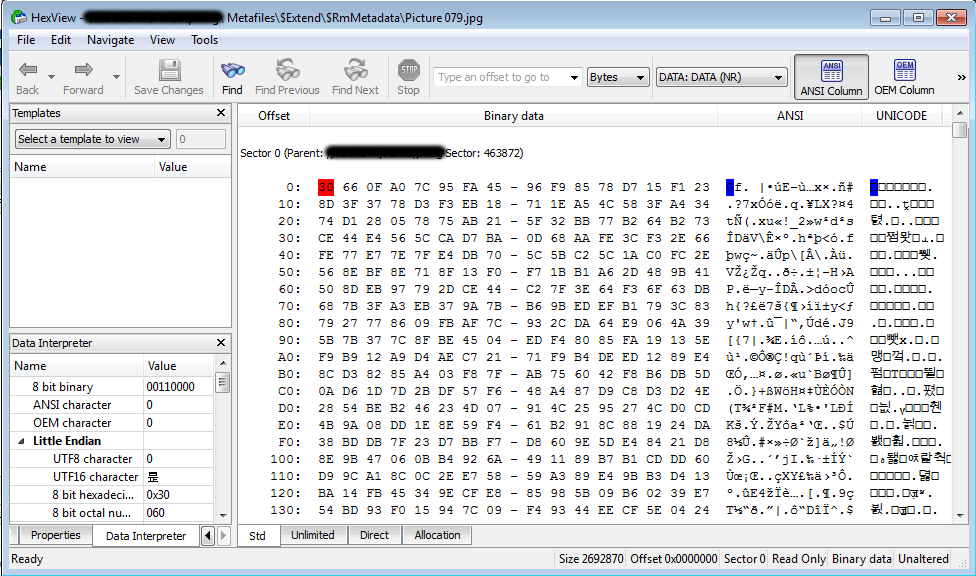Viewport: 976px width, 576px height.
Task: Click the UNICODE column header
Action: pos(901,116)
